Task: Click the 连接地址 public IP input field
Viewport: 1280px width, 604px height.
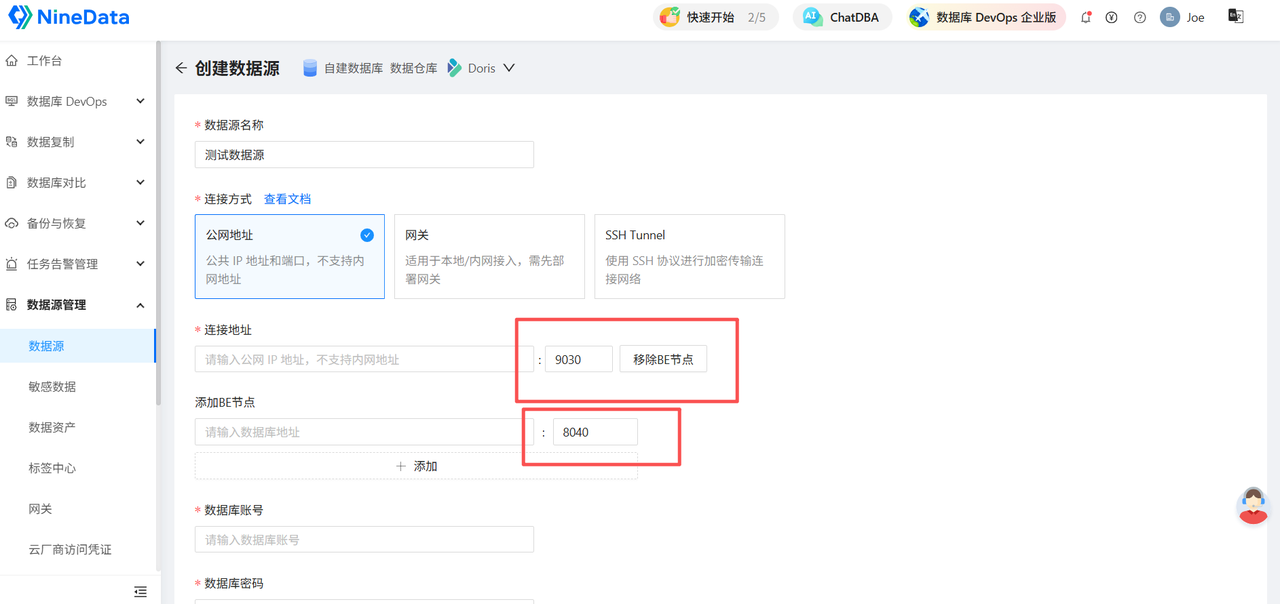Action: point(364,359)
